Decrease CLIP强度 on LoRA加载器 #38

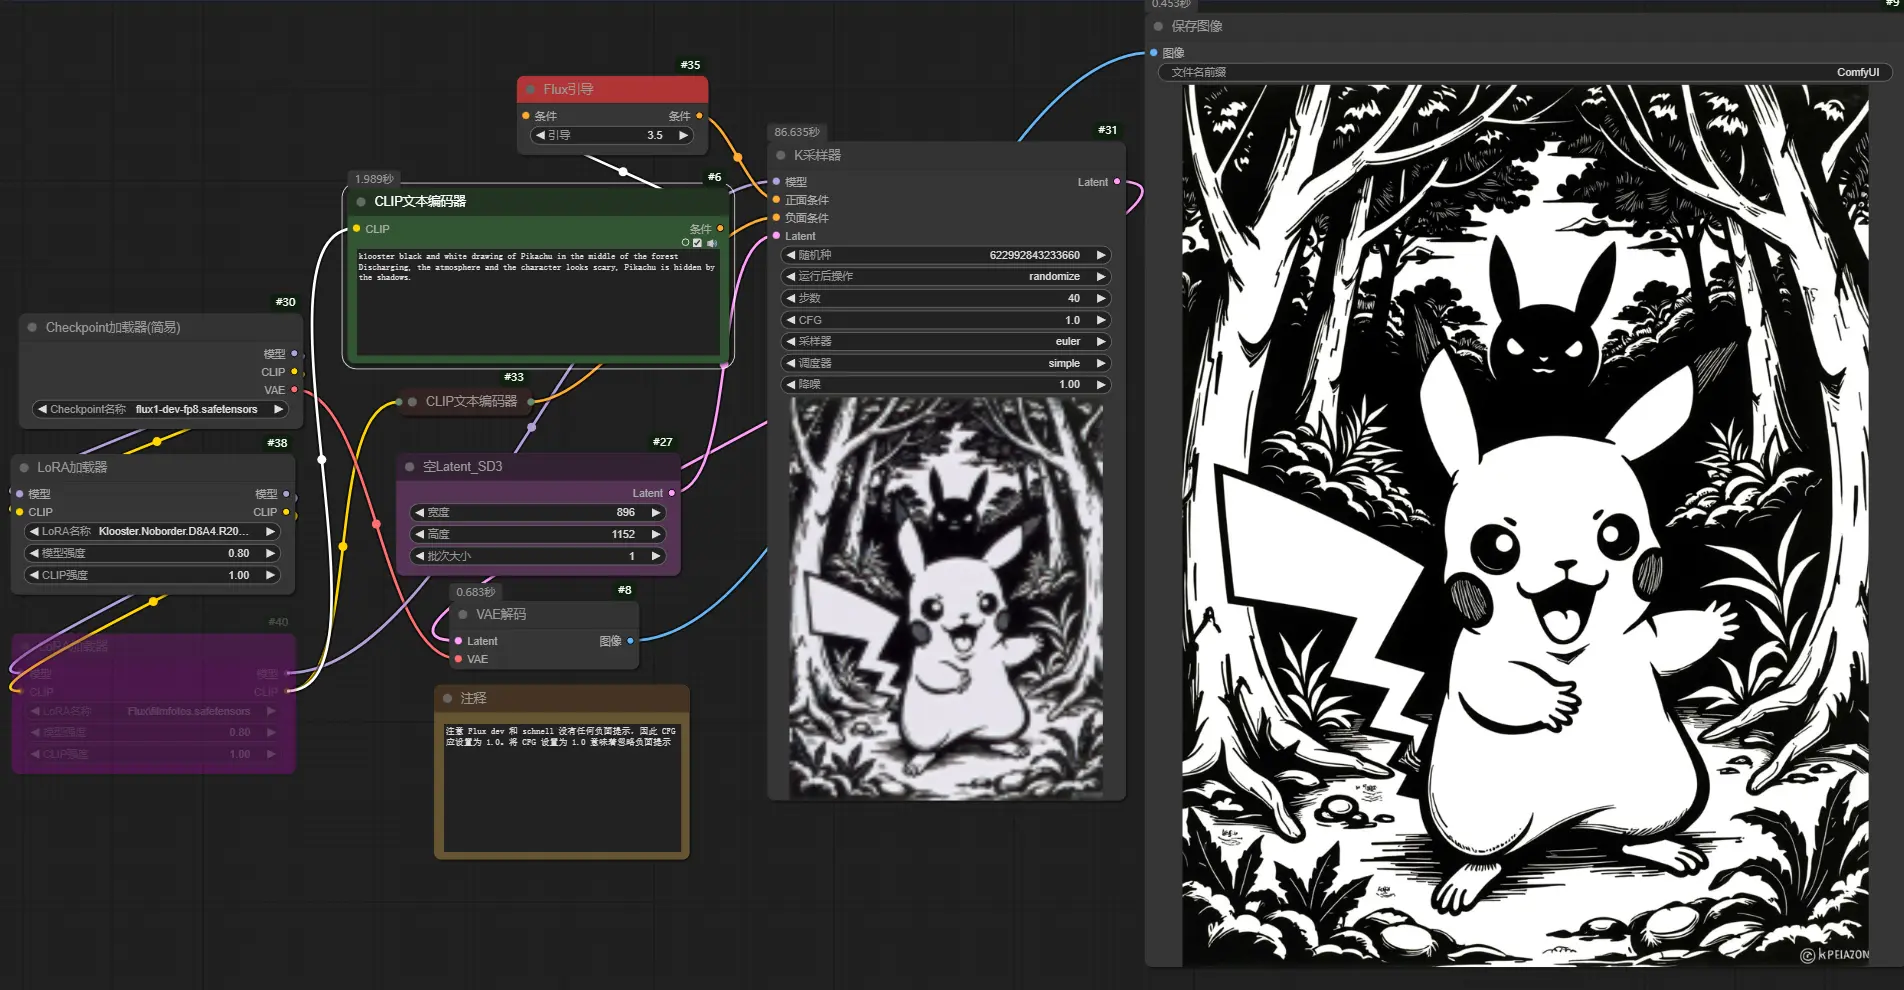[x=35, y=575]
